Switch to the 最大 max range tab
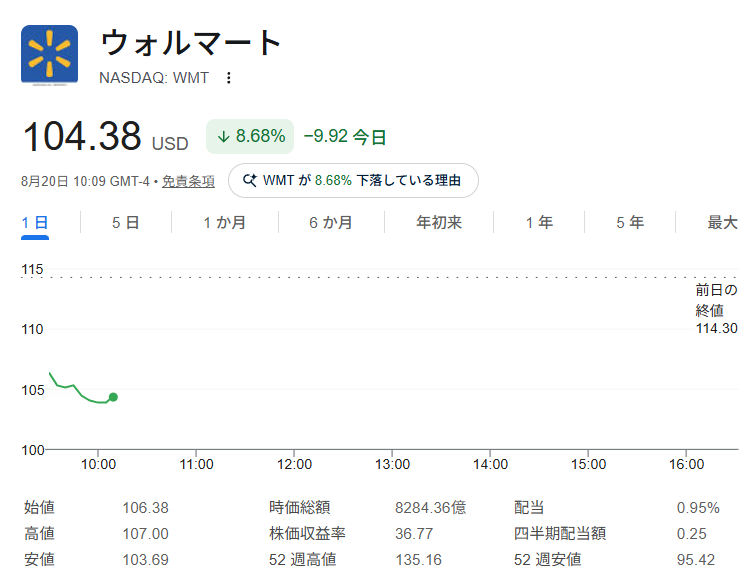Image resolution: width=751 pixels, height=588 pixels. [x=722, y=223]
